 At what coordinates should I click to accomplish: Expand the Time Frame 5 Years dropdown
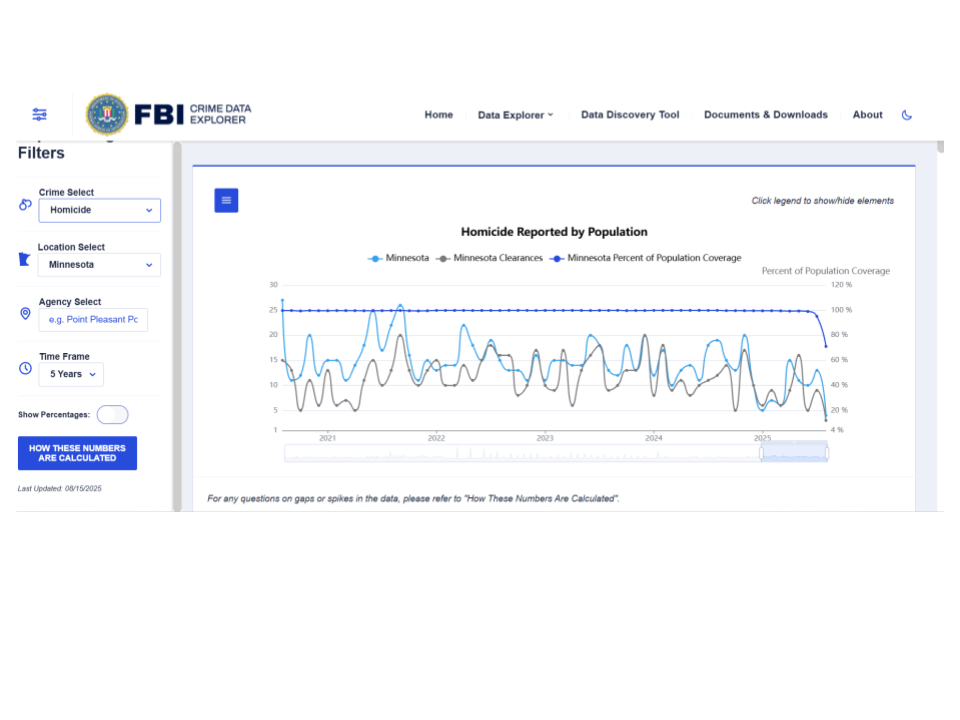point(71,374)
